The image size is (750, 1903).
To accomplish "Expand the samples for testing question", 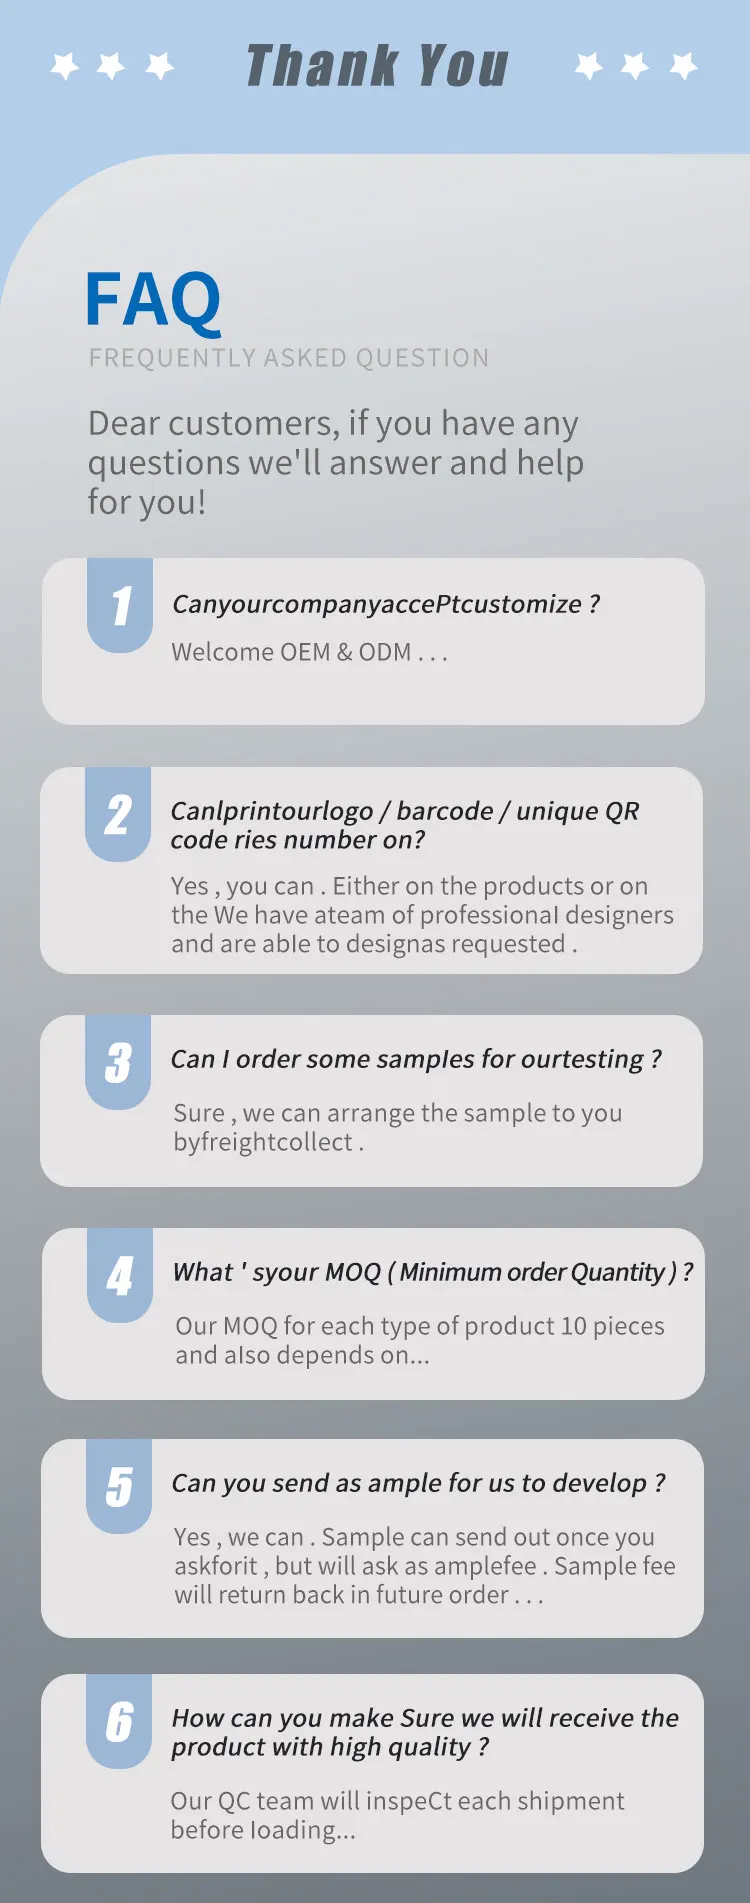I will click(416, 1059).
